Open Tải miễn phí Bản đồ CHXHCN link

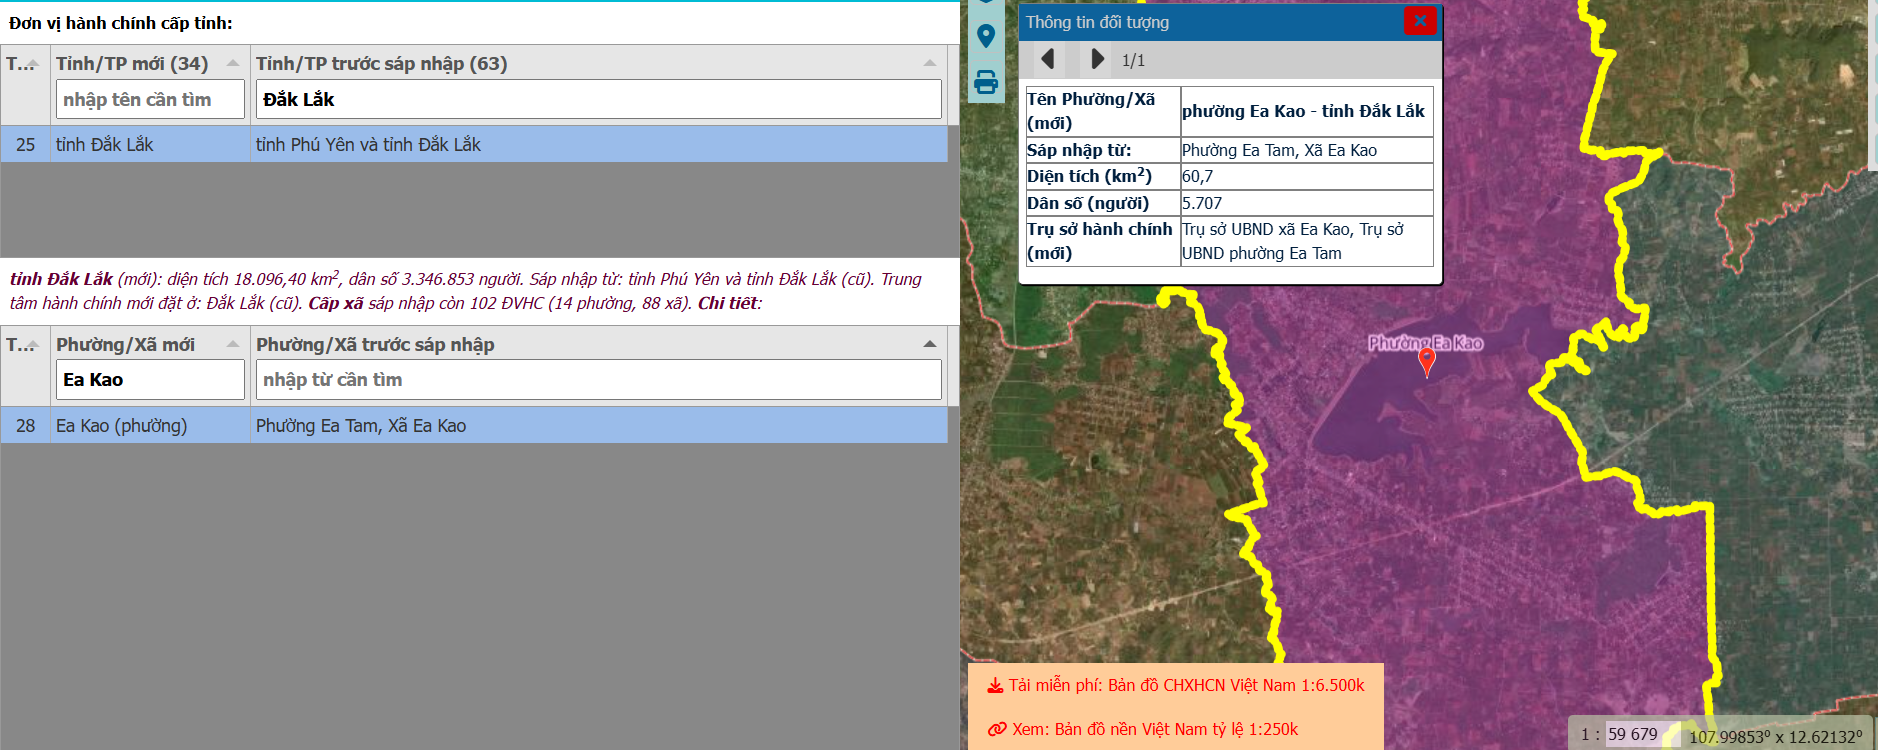1186,686
